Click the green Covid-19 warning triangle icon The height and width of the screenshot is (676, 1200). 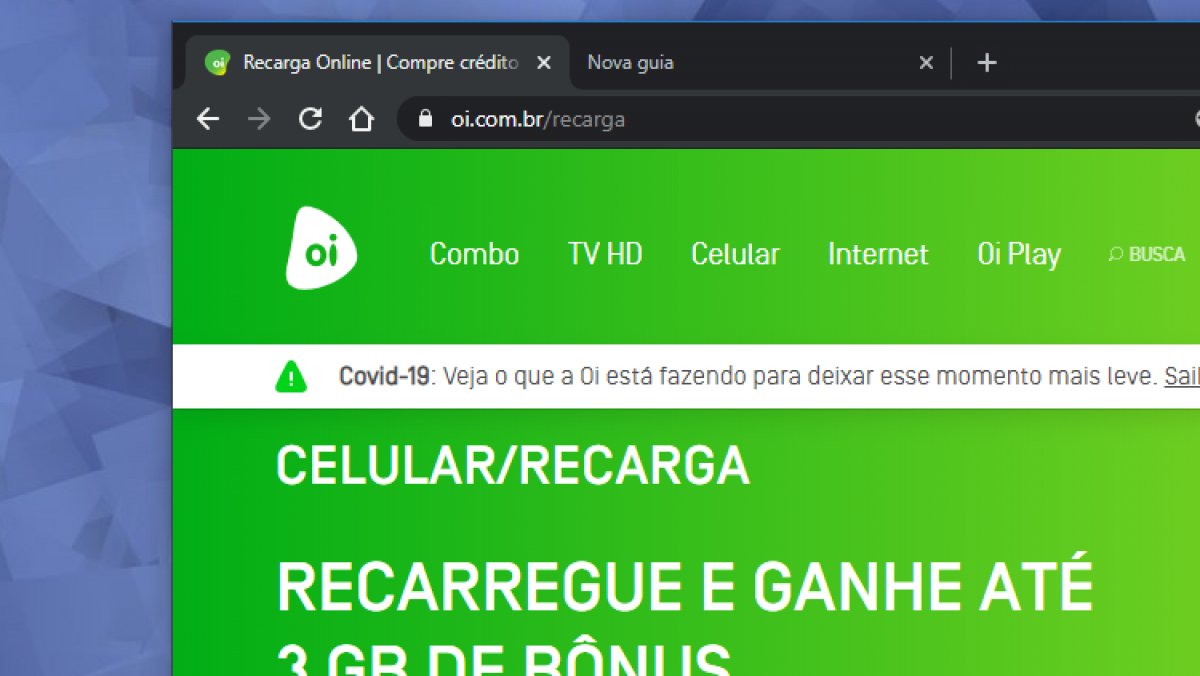291,376
